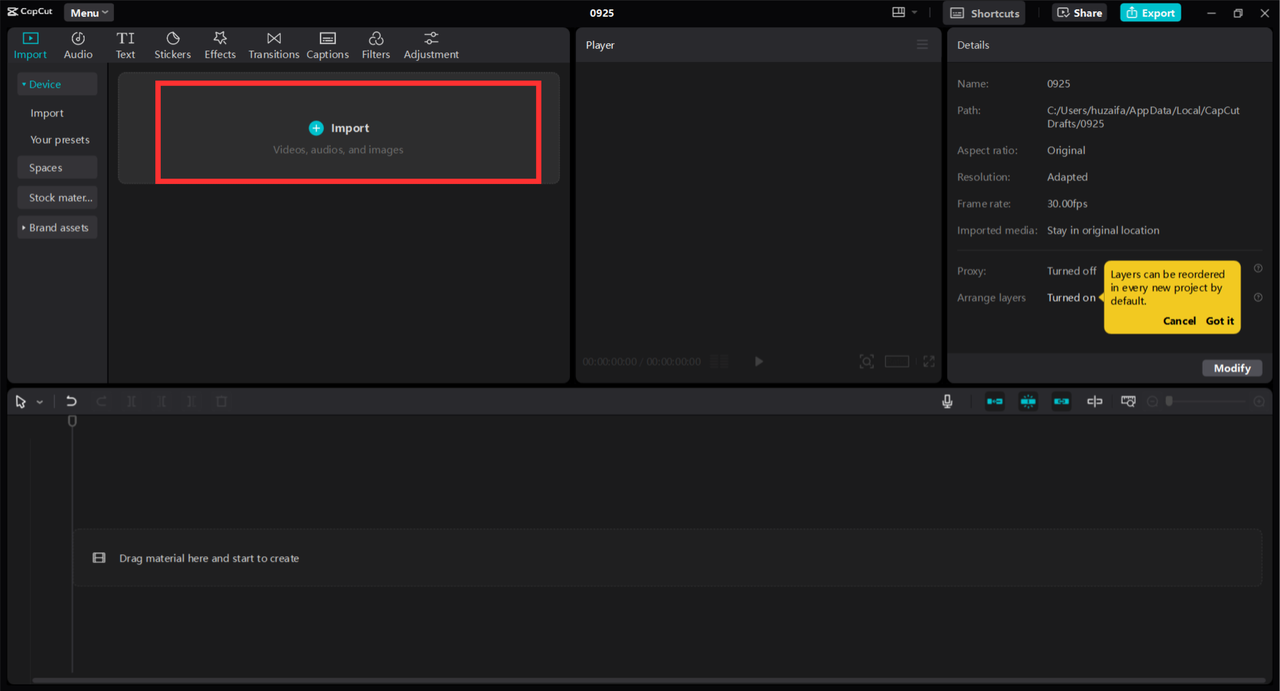This screenshot has height=691, width=1280.
Task: Open the CapCut Menu dropdown
Action: tap(89, 13)
